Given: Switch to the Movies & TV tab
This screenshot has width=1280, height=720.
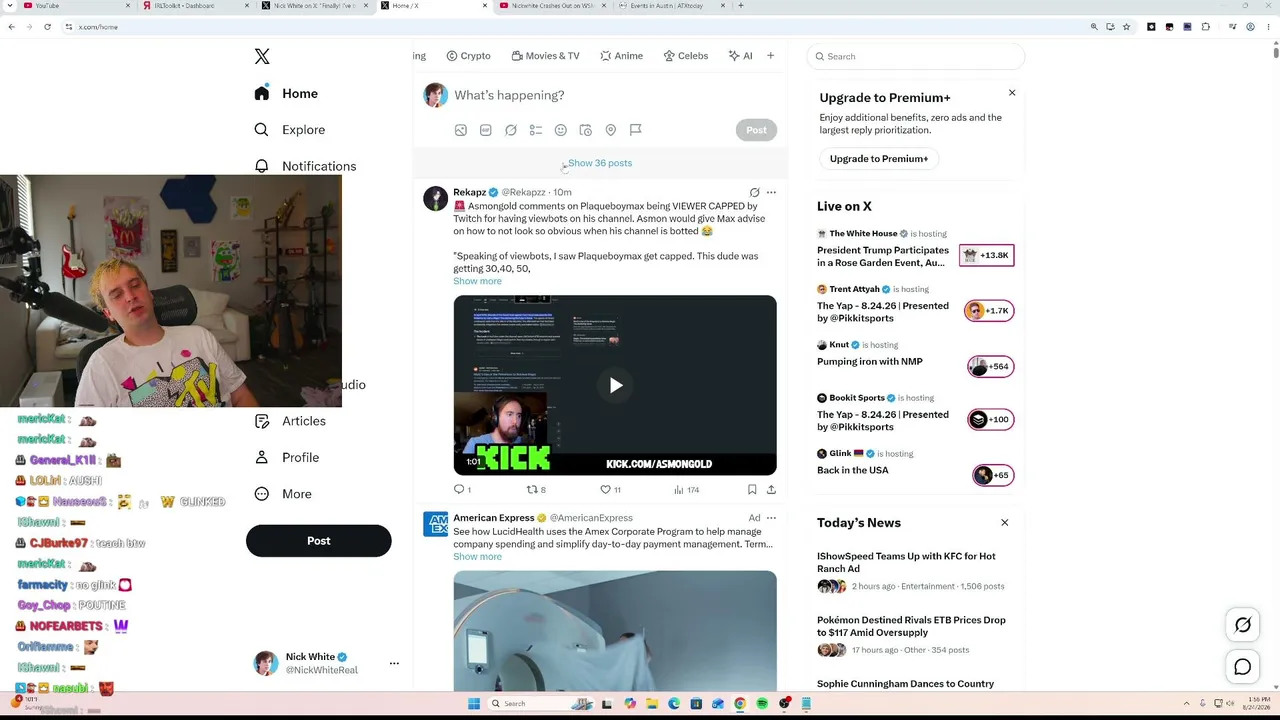Looking at the screenshot, I should (545, 56).
